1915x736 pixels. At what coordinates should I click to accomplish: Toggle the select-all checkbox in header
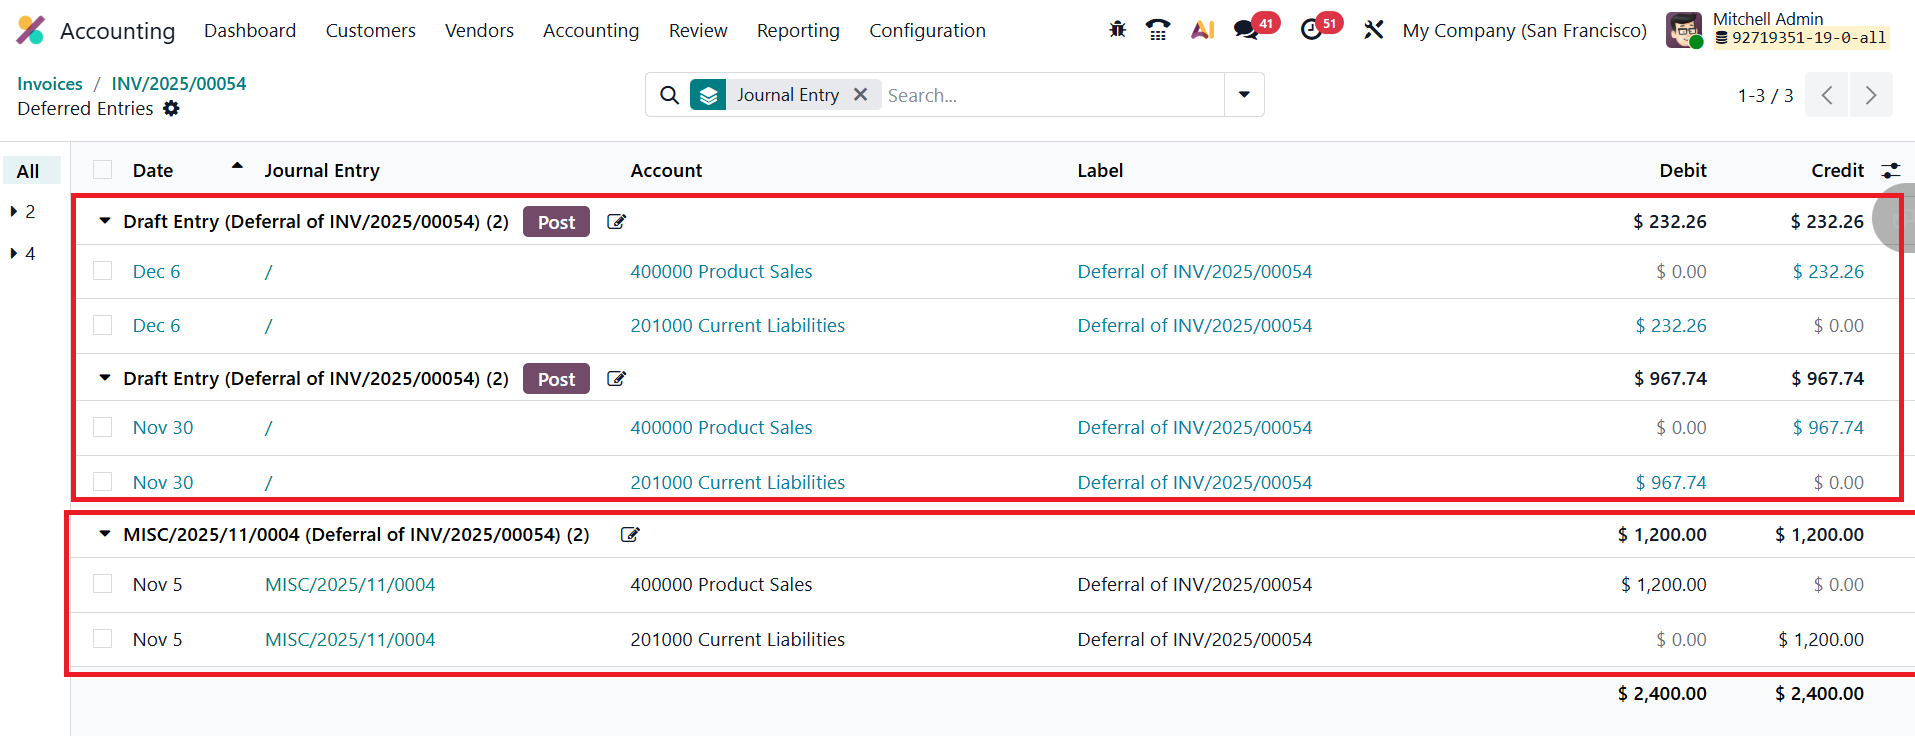(x=103, y=170)
